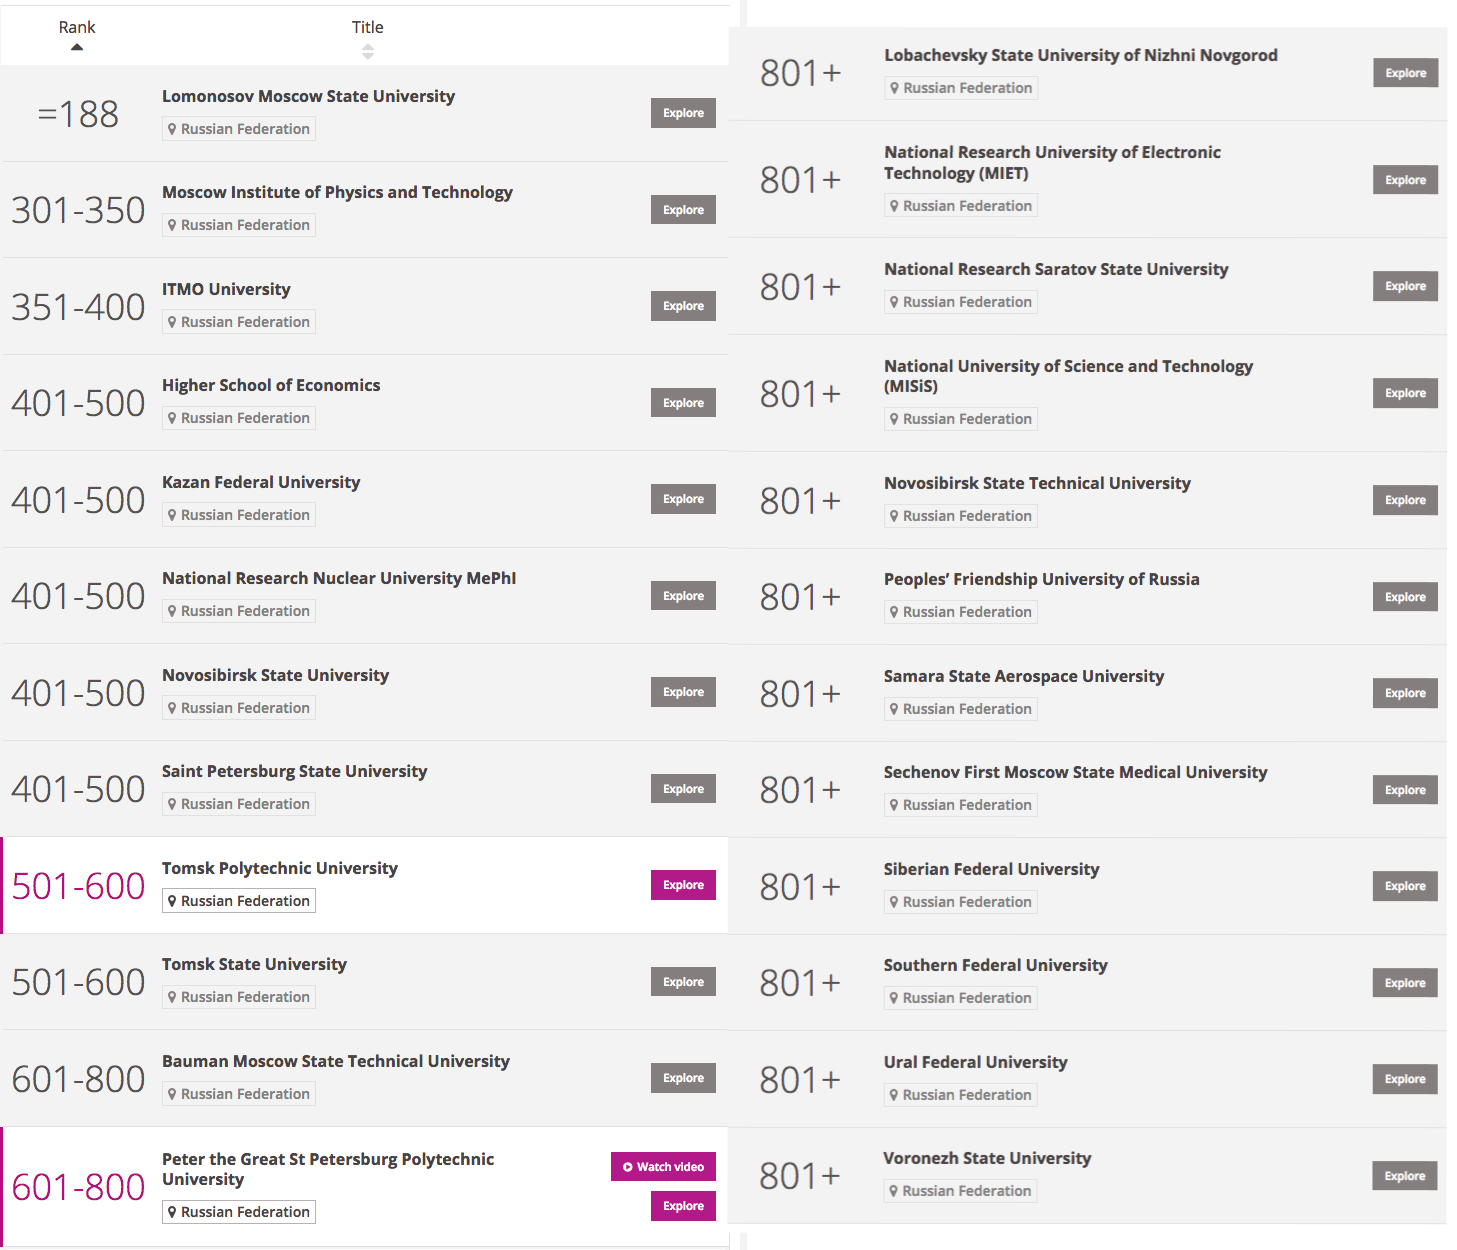The width and height of the screenshot is (1457, 1250).
Task: Click Russian Federation tag under Lomonosov Moscow State
Action: [239, 129]
